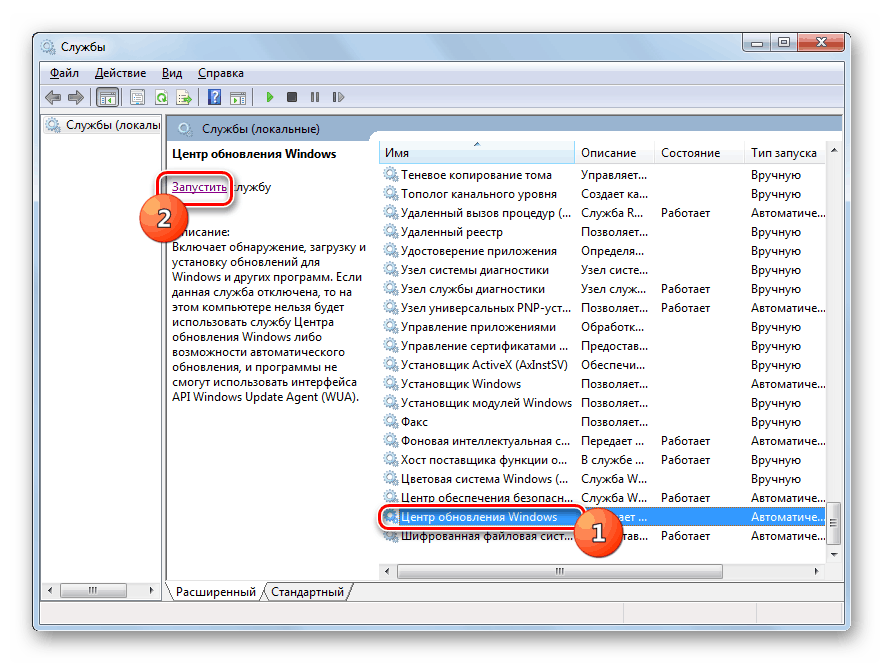Click services list horizontal scroll left arrow
This screenshot has width=884, height=664.
click(x=387, y=571)
